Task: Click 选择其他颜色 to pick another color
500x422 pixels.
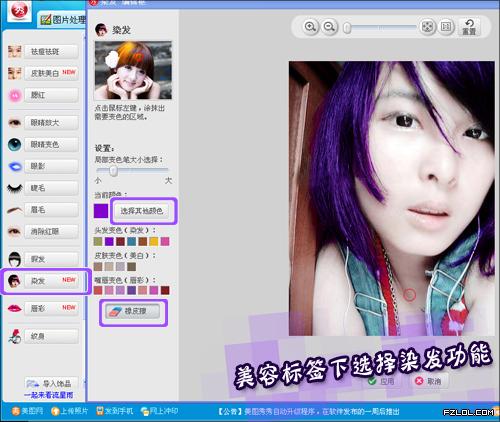Action: [x=142, y=211]
